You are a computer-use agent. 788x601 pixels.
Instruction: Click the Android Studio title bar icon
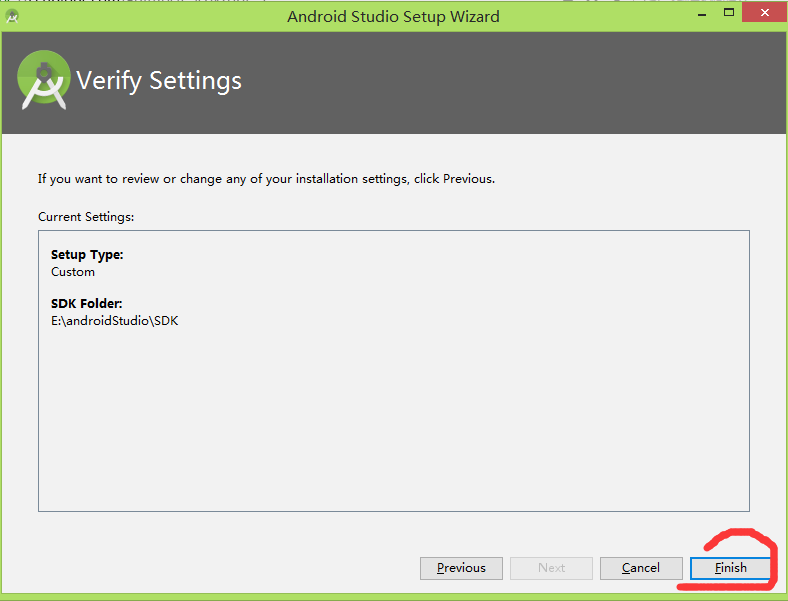(12, 17)
